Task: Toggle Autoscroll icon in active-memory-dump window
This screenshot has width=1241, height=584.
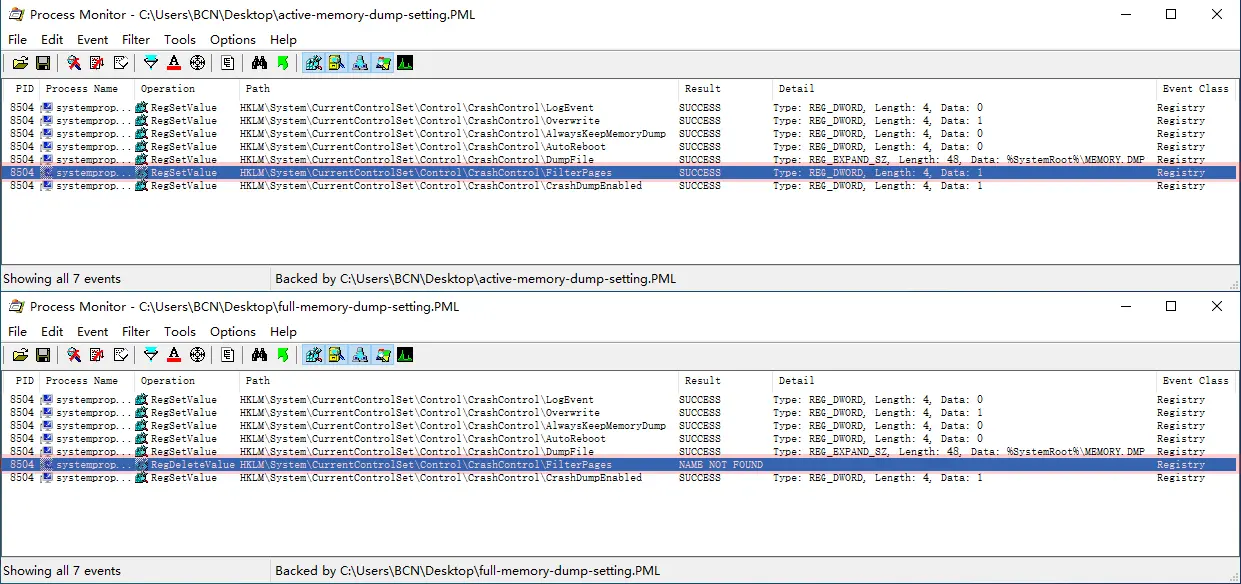Action: [97, 63]
